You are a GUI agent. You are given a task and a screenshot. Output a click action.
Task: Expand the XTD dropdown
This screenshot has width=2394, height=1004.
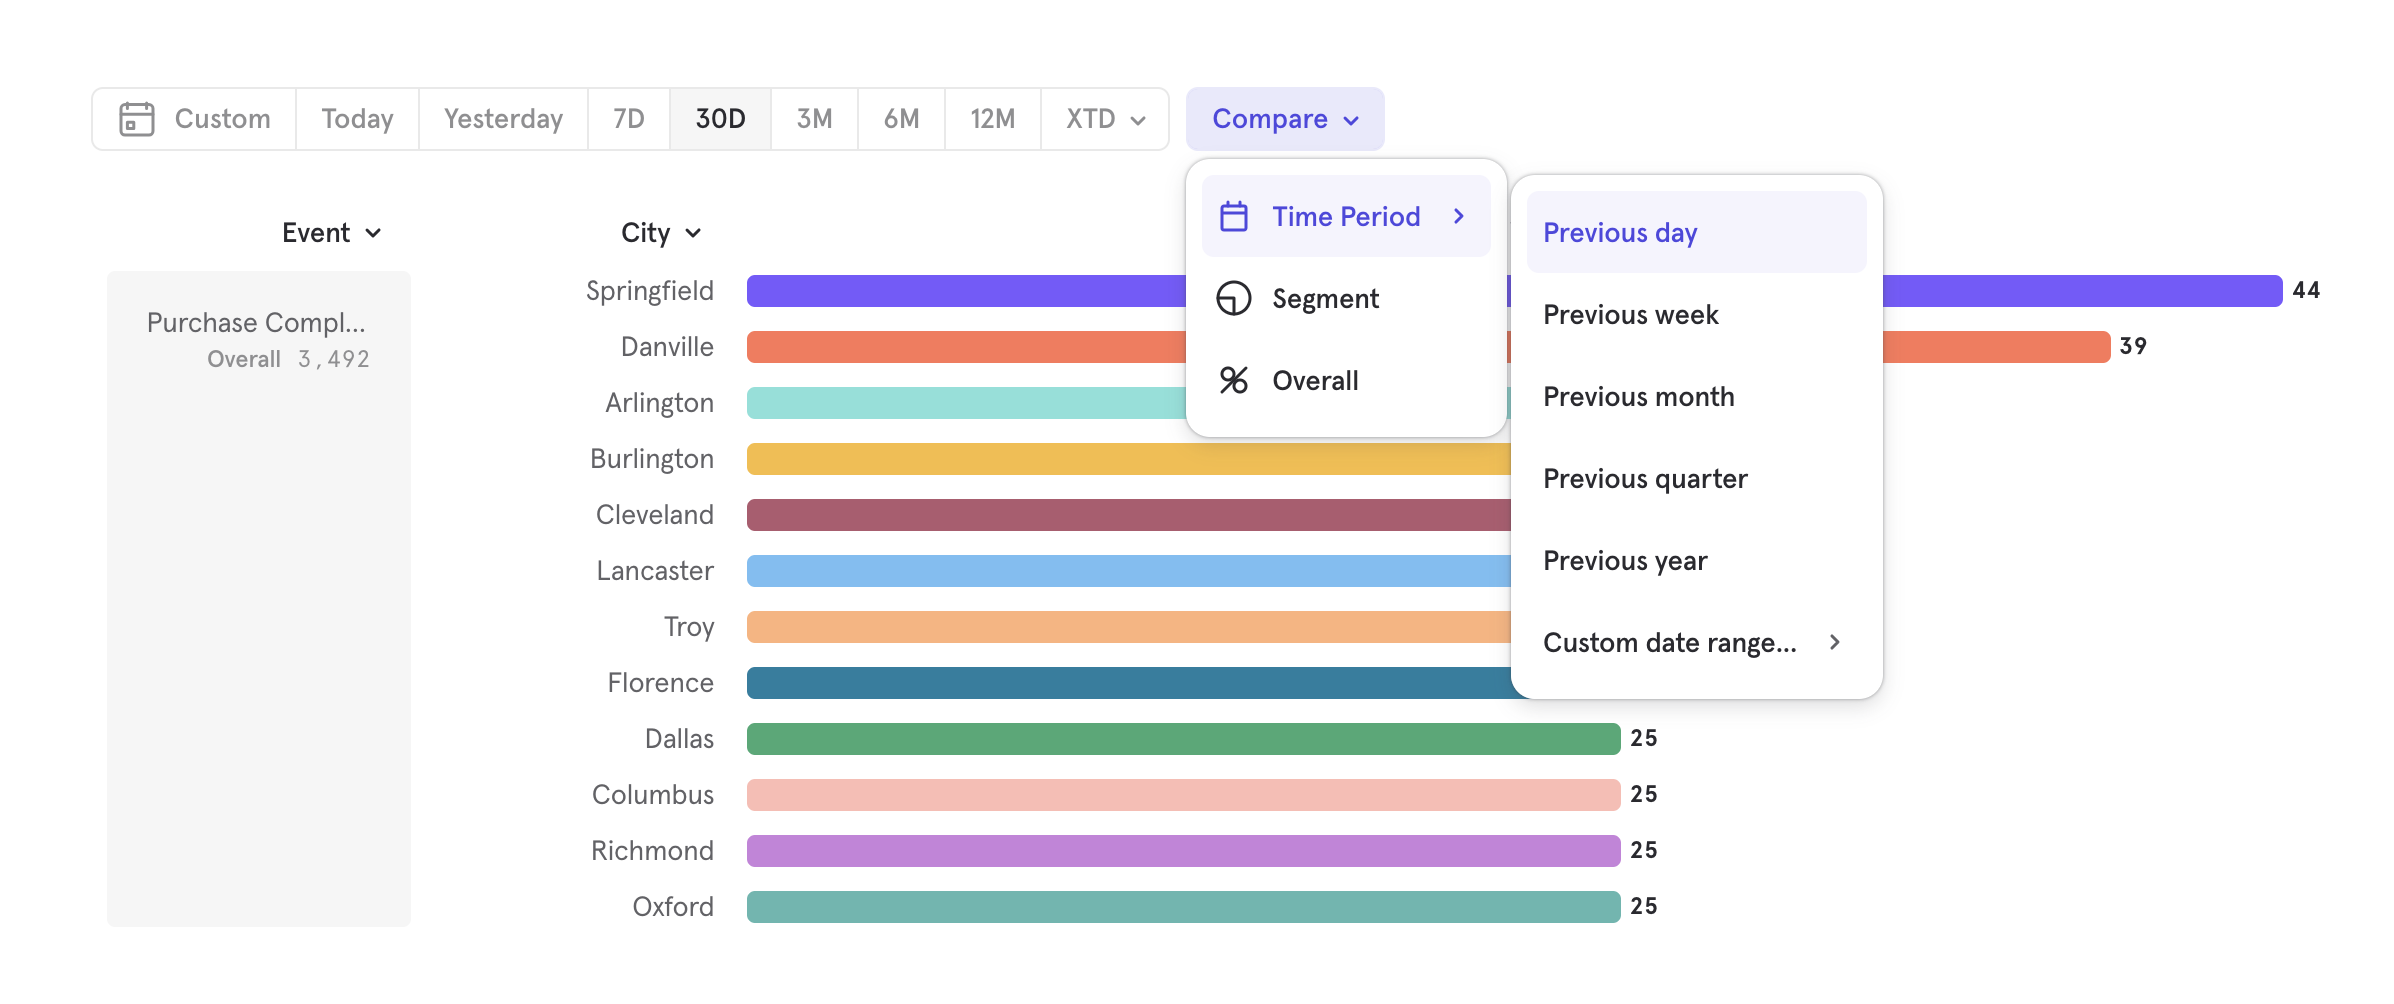point(1103,119)
